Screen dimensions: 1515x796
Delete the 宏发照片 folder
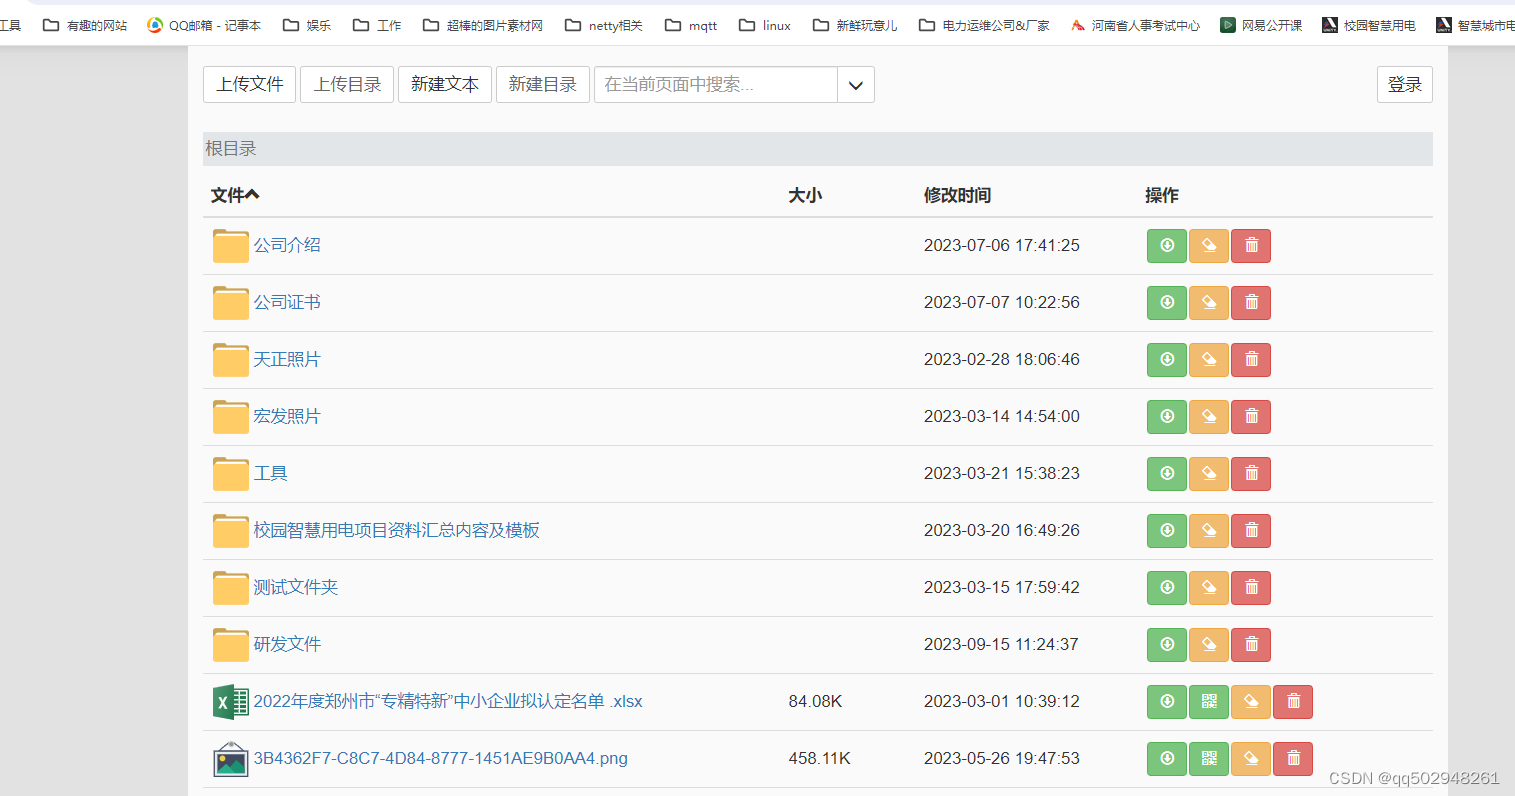point(1251,417)
